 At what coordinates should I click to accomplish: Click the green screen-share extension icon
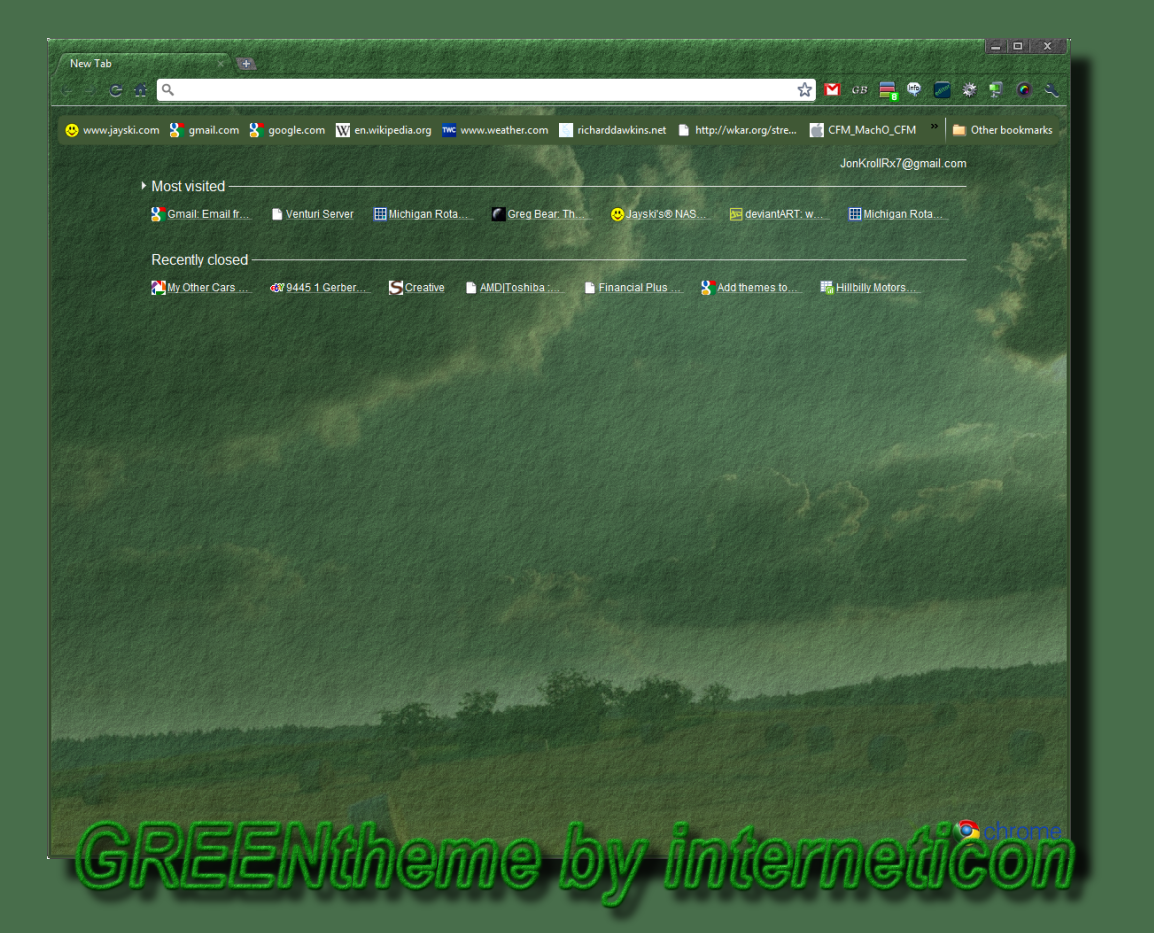click(995, 89)
